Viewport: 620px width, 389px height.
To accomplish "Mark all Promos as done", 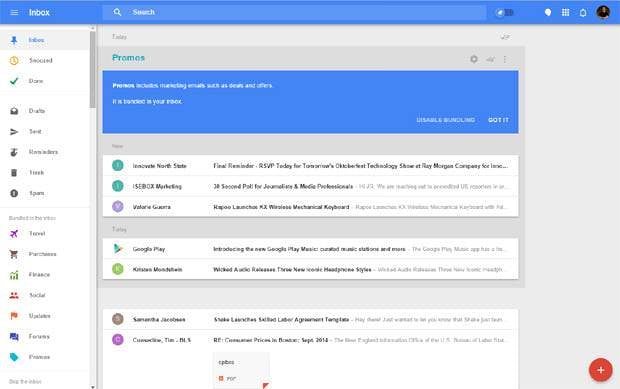I will click(490, 59).
